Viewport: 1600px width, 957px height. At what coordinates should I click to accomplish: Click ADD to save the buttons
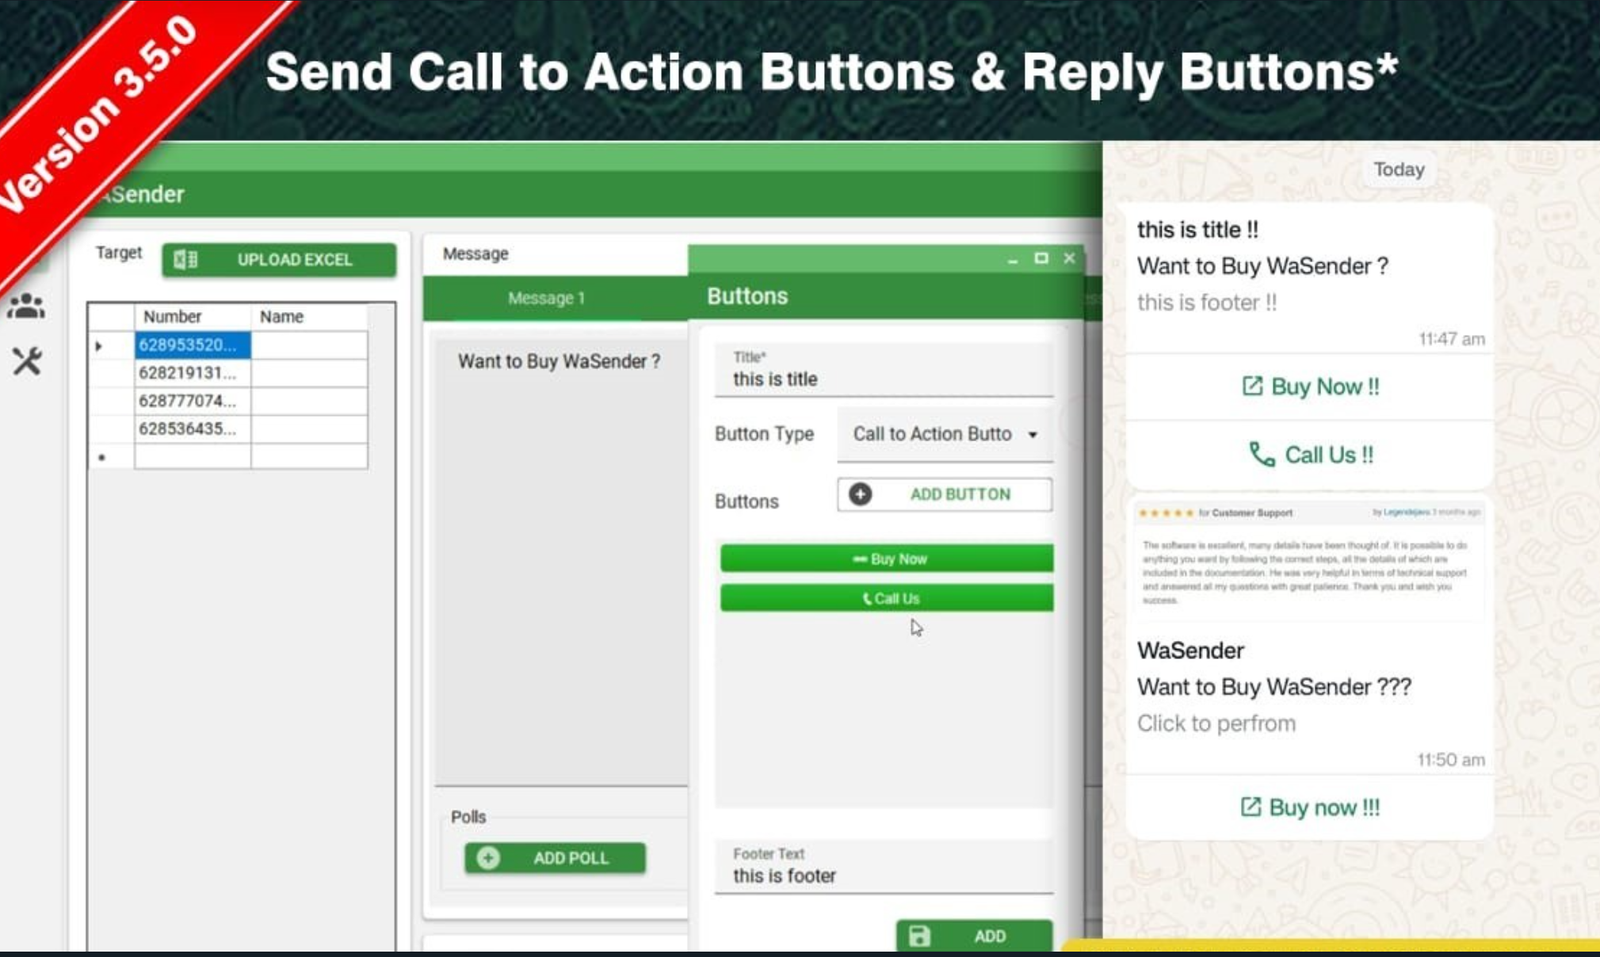tap(974, 936)
